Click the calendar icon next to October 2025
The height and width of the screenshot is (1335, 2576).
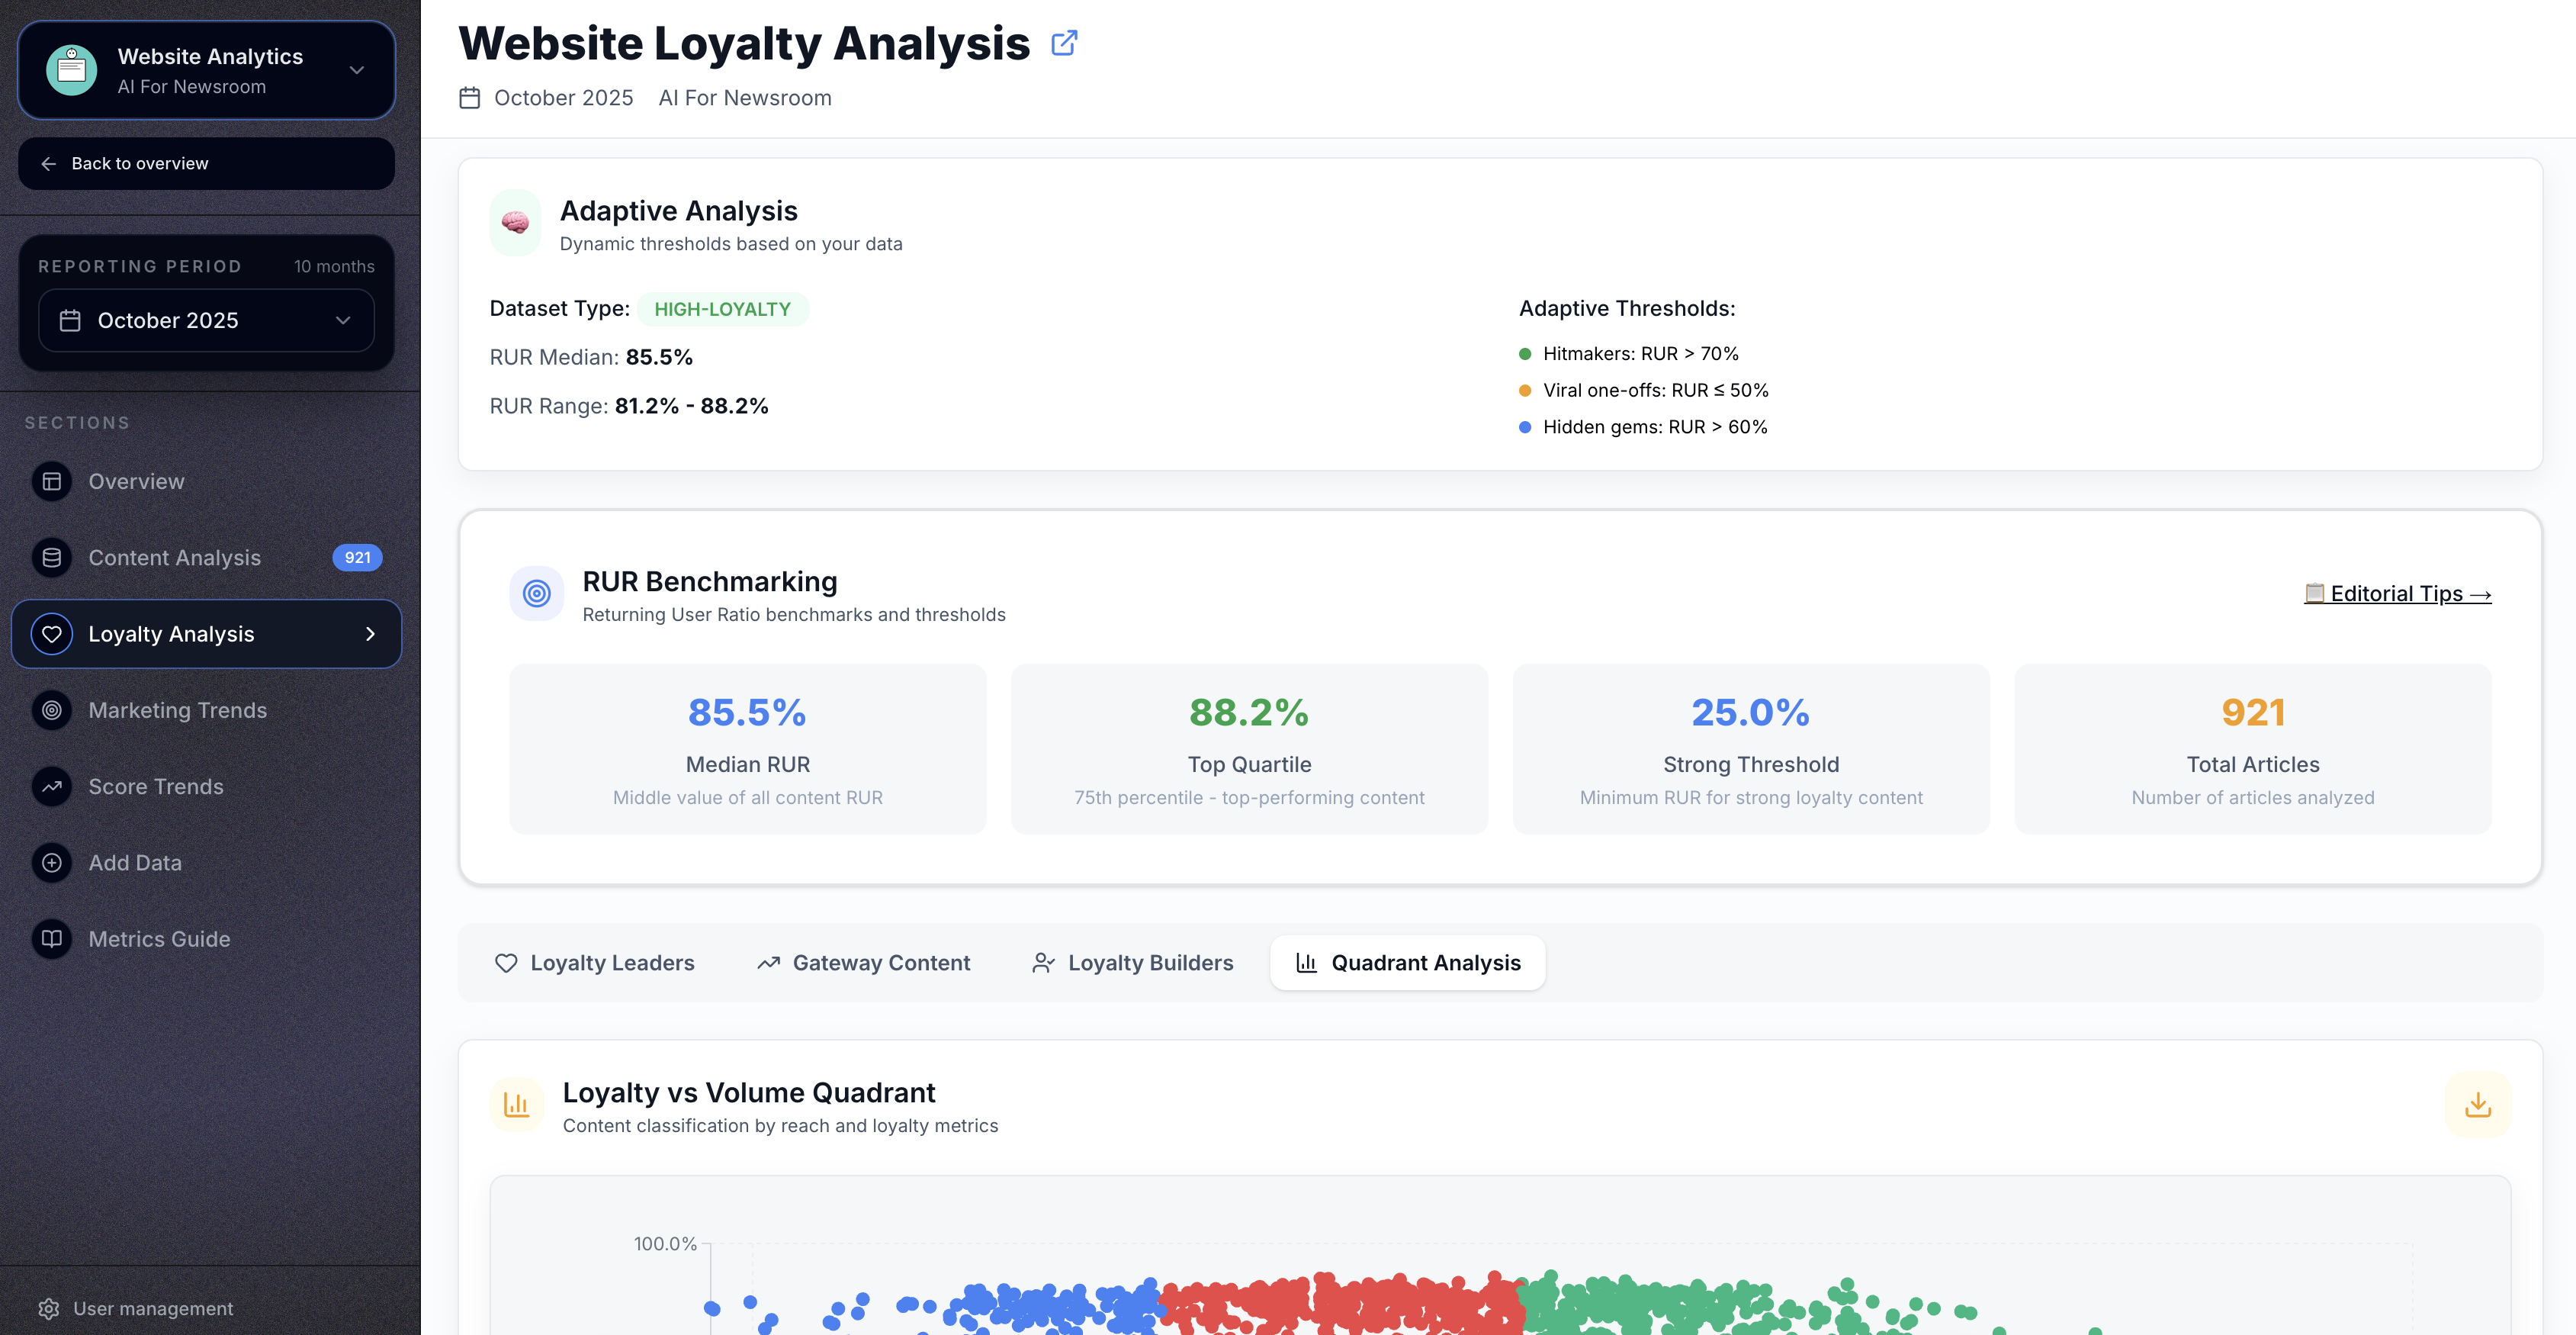click(471, 97)
